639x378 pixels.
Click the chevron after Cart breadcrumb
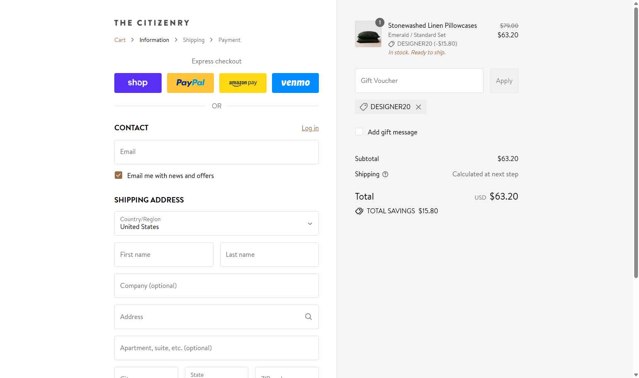pos(132,40)
